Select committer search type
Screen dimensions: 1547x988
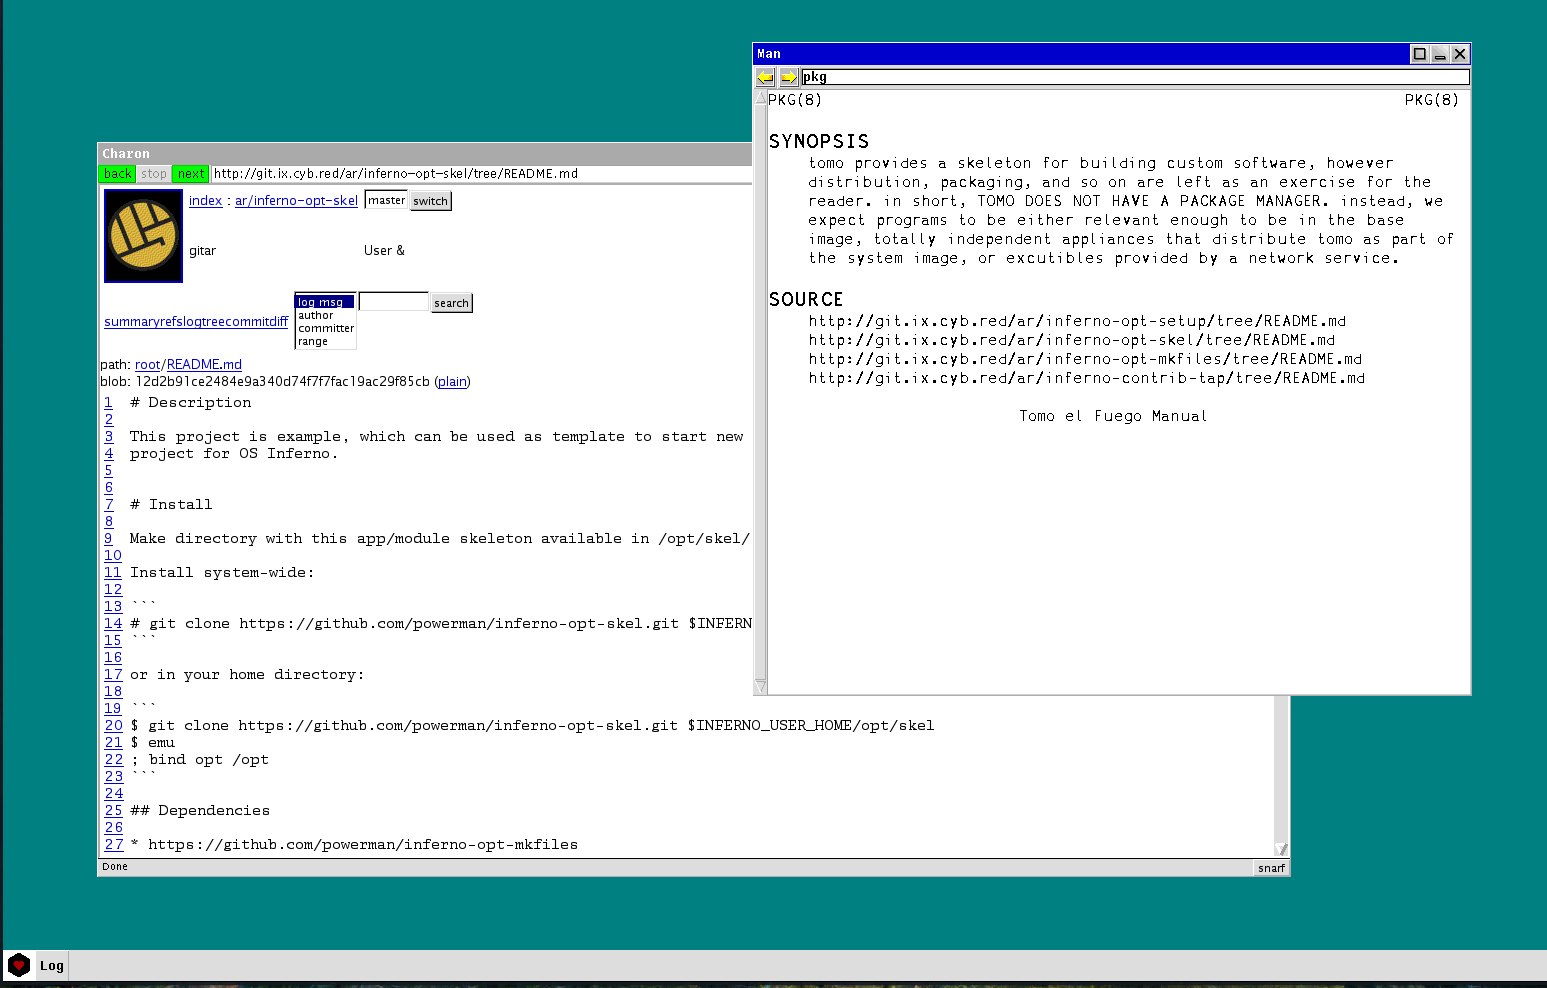[x=325, y=328]
